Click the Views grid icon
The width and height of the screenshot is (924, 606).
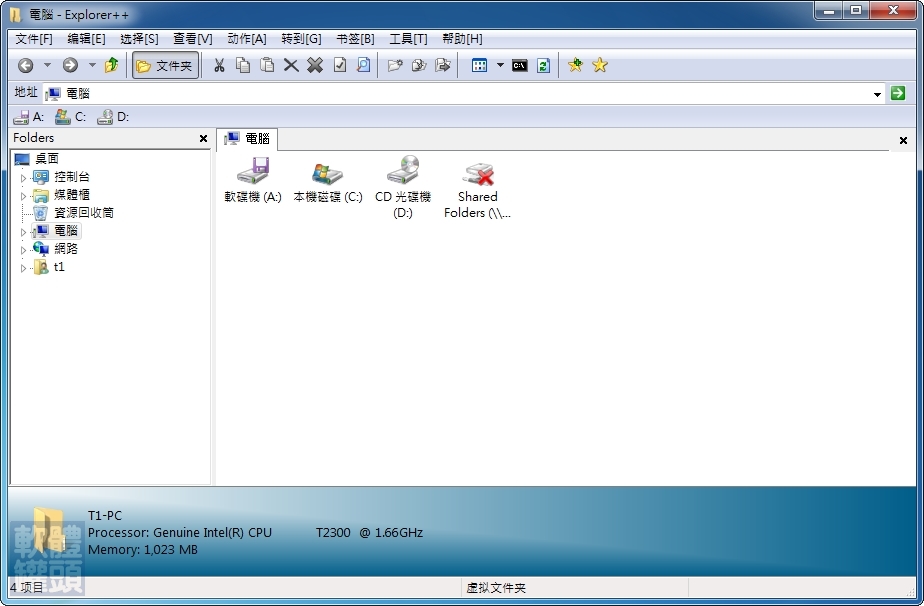[x=480, y=65]
